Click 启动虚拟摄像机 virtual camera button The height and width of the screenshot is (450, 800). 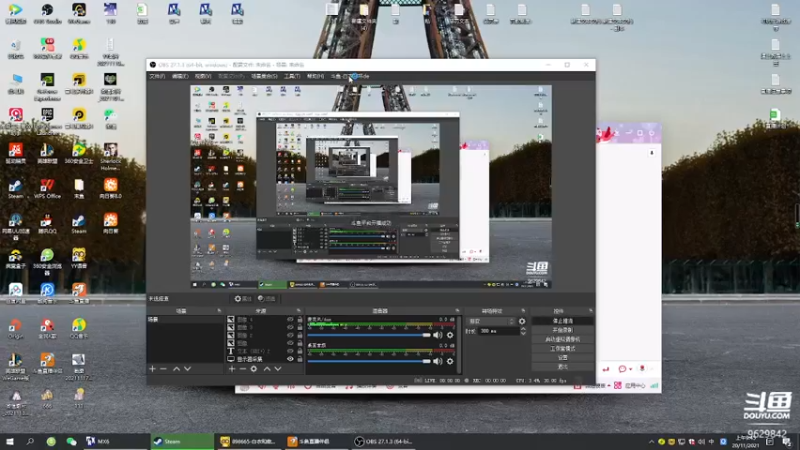[562, 339]
